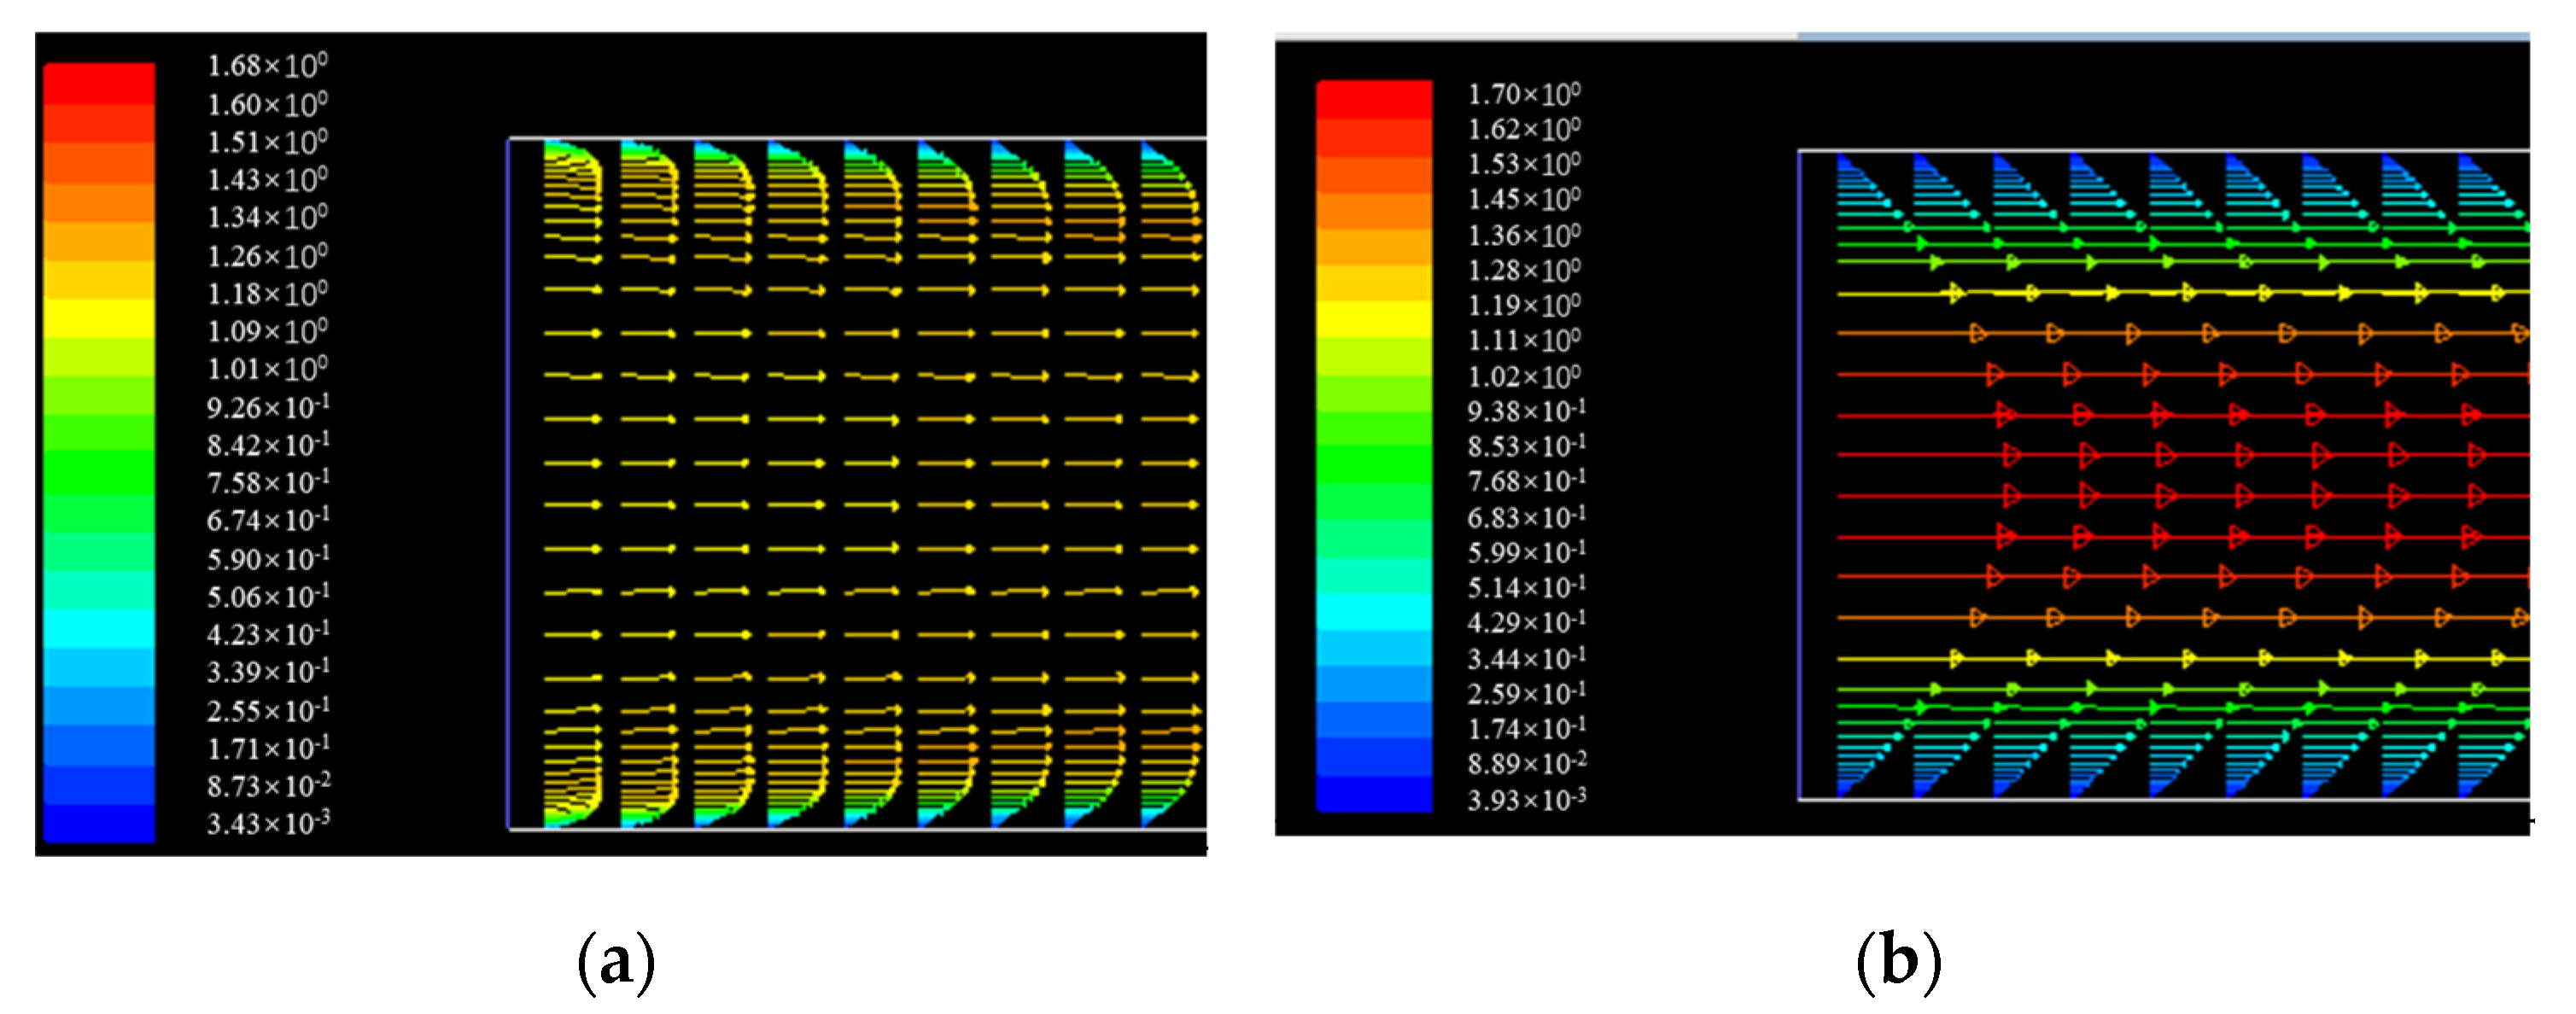Select the 8.53×10⁻¹ legend value label
This screenshot has width=2576, height=1014.
[1525, 446]
